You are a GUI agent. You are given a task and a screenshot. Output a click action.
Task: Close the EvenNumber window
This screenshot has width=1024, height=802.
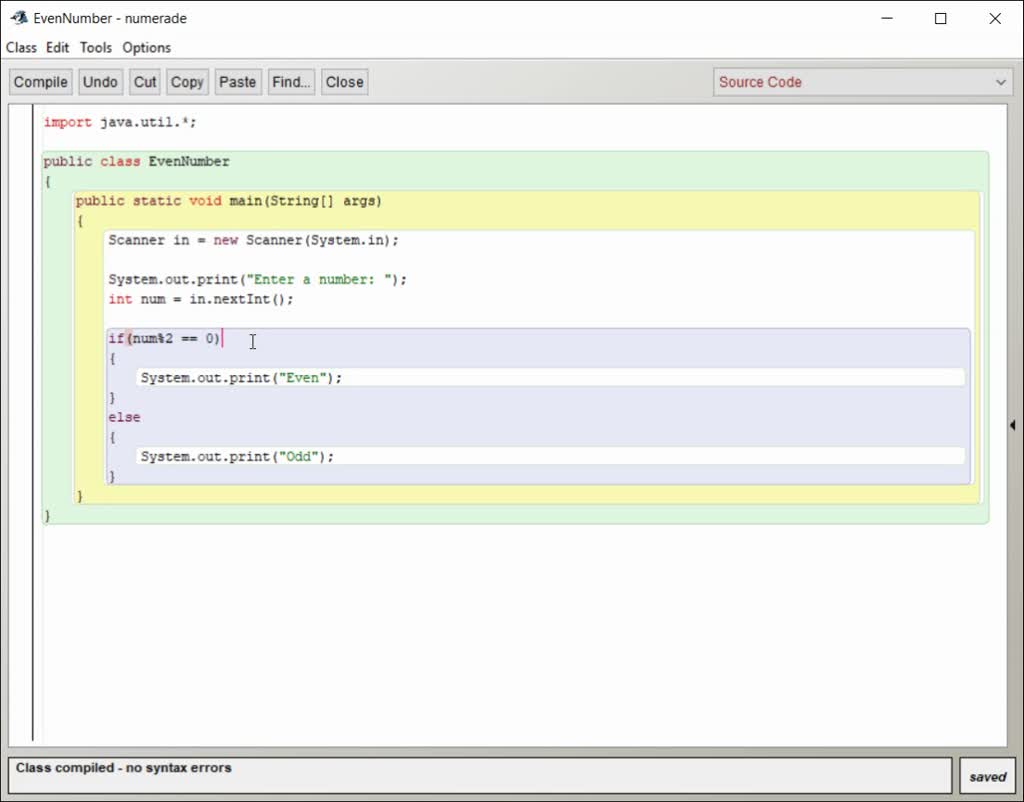995,18
